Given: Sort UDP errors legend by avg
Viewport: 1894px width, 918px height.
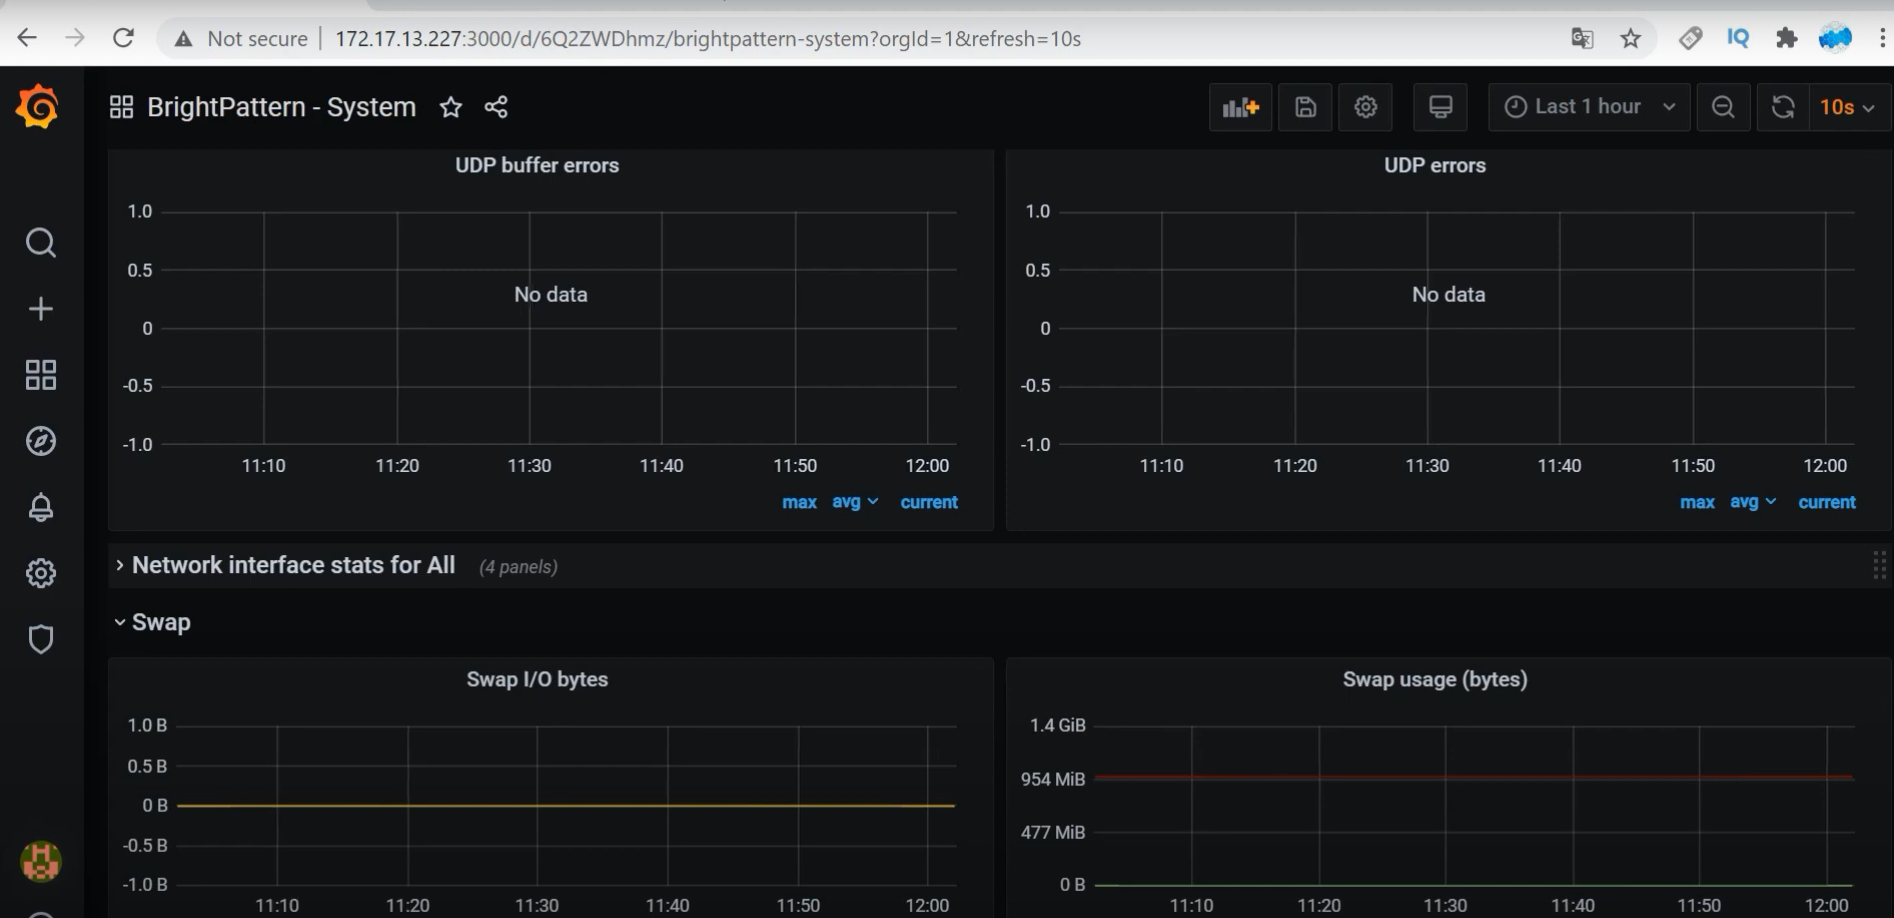Looking at the screenshot, I should (1753, 502).
